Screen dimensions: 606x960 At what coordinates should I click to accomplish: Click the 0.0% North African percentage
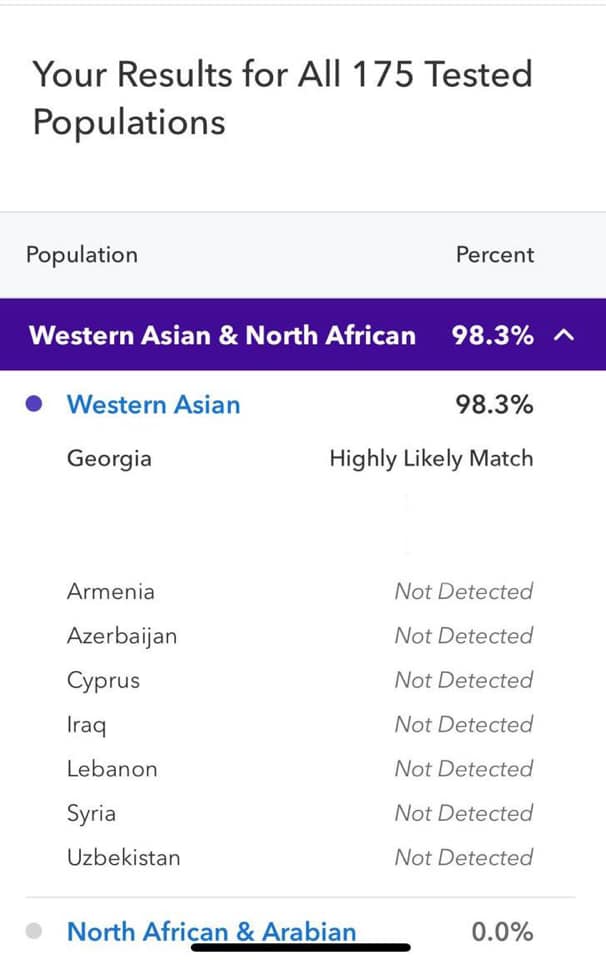click(x=502, y=932)
